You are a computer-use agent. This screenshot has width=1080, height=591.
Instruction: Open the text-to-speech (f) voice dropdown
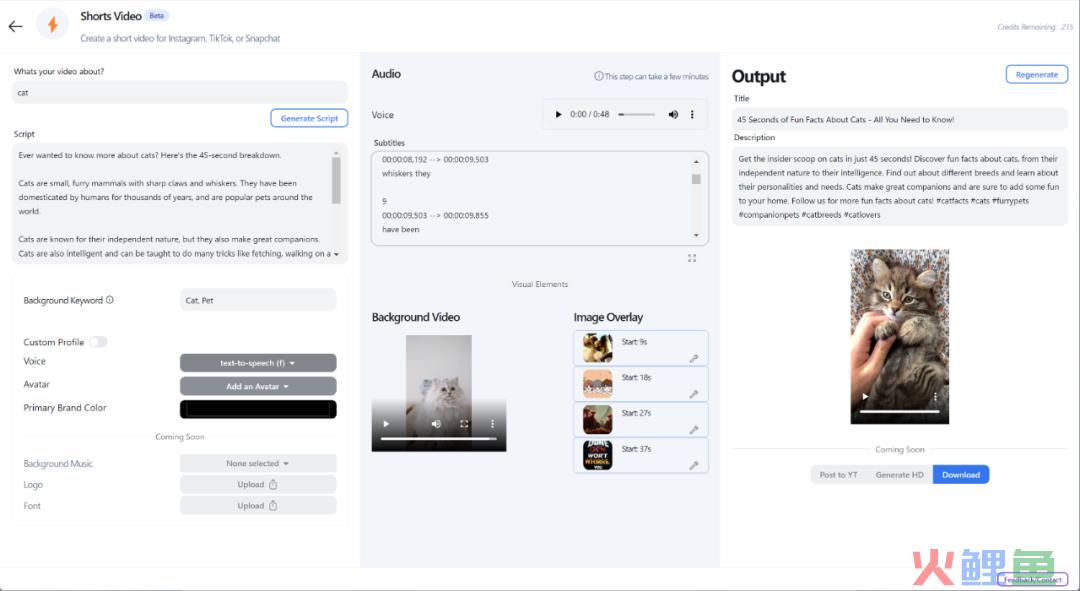258,362
